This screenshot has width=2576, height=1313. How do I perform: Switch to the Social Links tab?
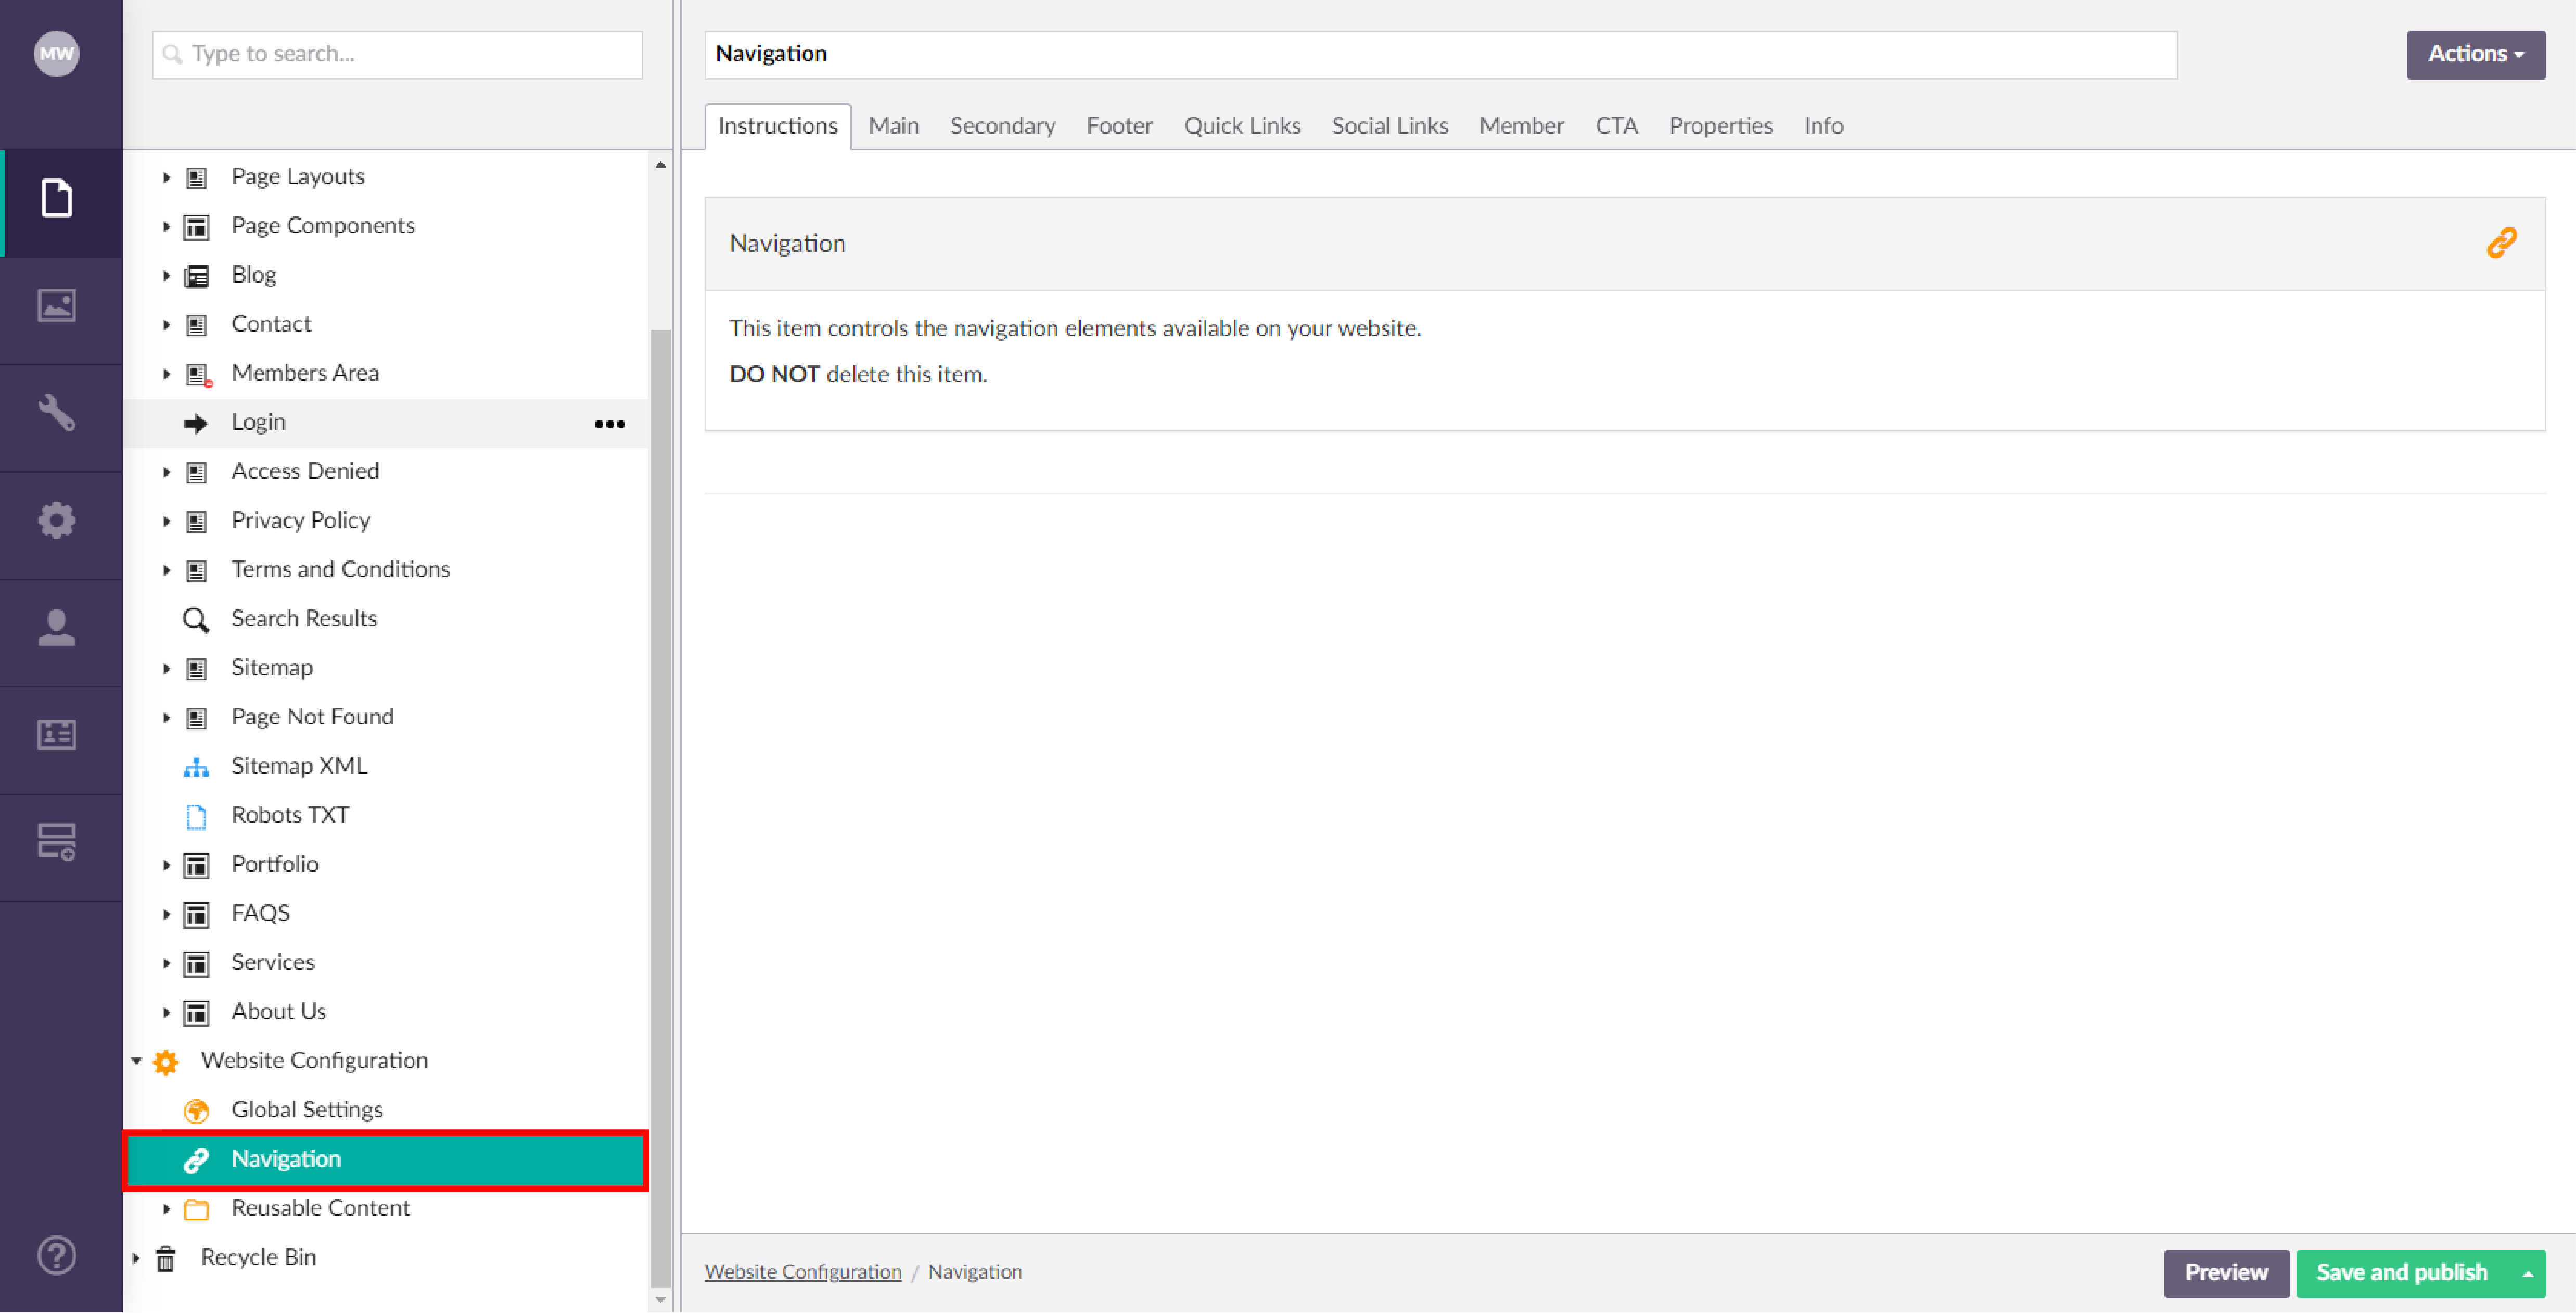pyautogui.click(x=1389, y=126)
